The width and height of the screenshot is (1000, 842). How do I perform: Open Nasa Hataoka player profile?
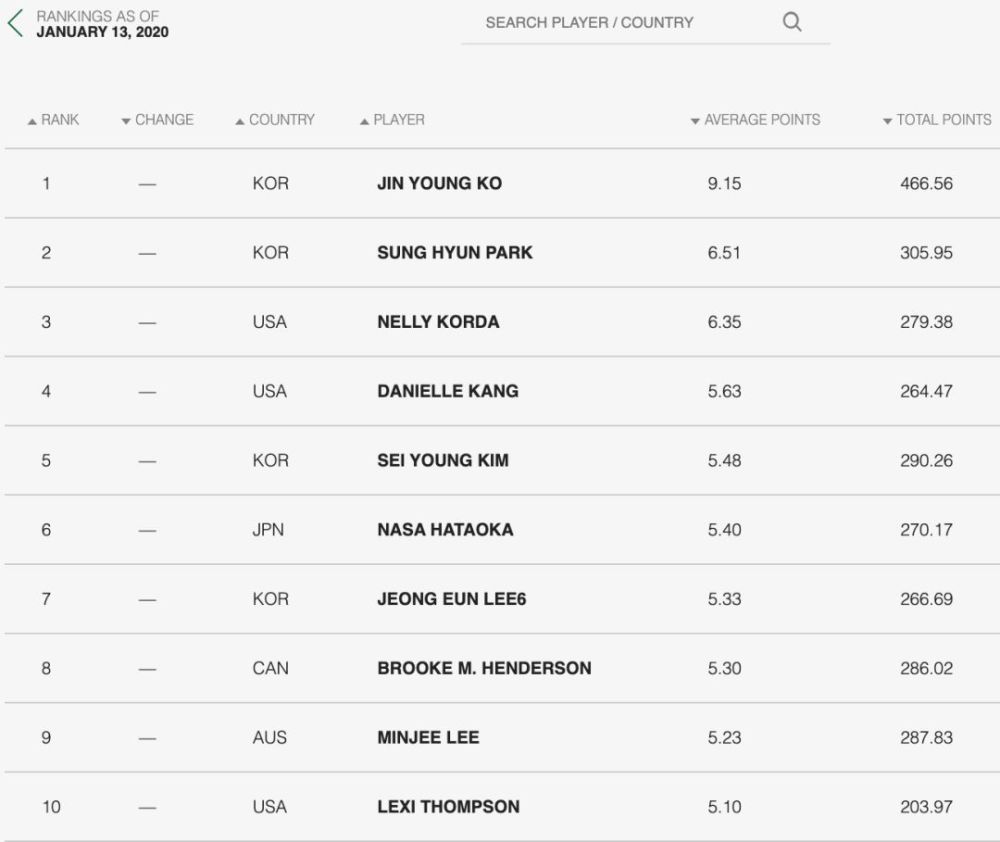(445, 529)
